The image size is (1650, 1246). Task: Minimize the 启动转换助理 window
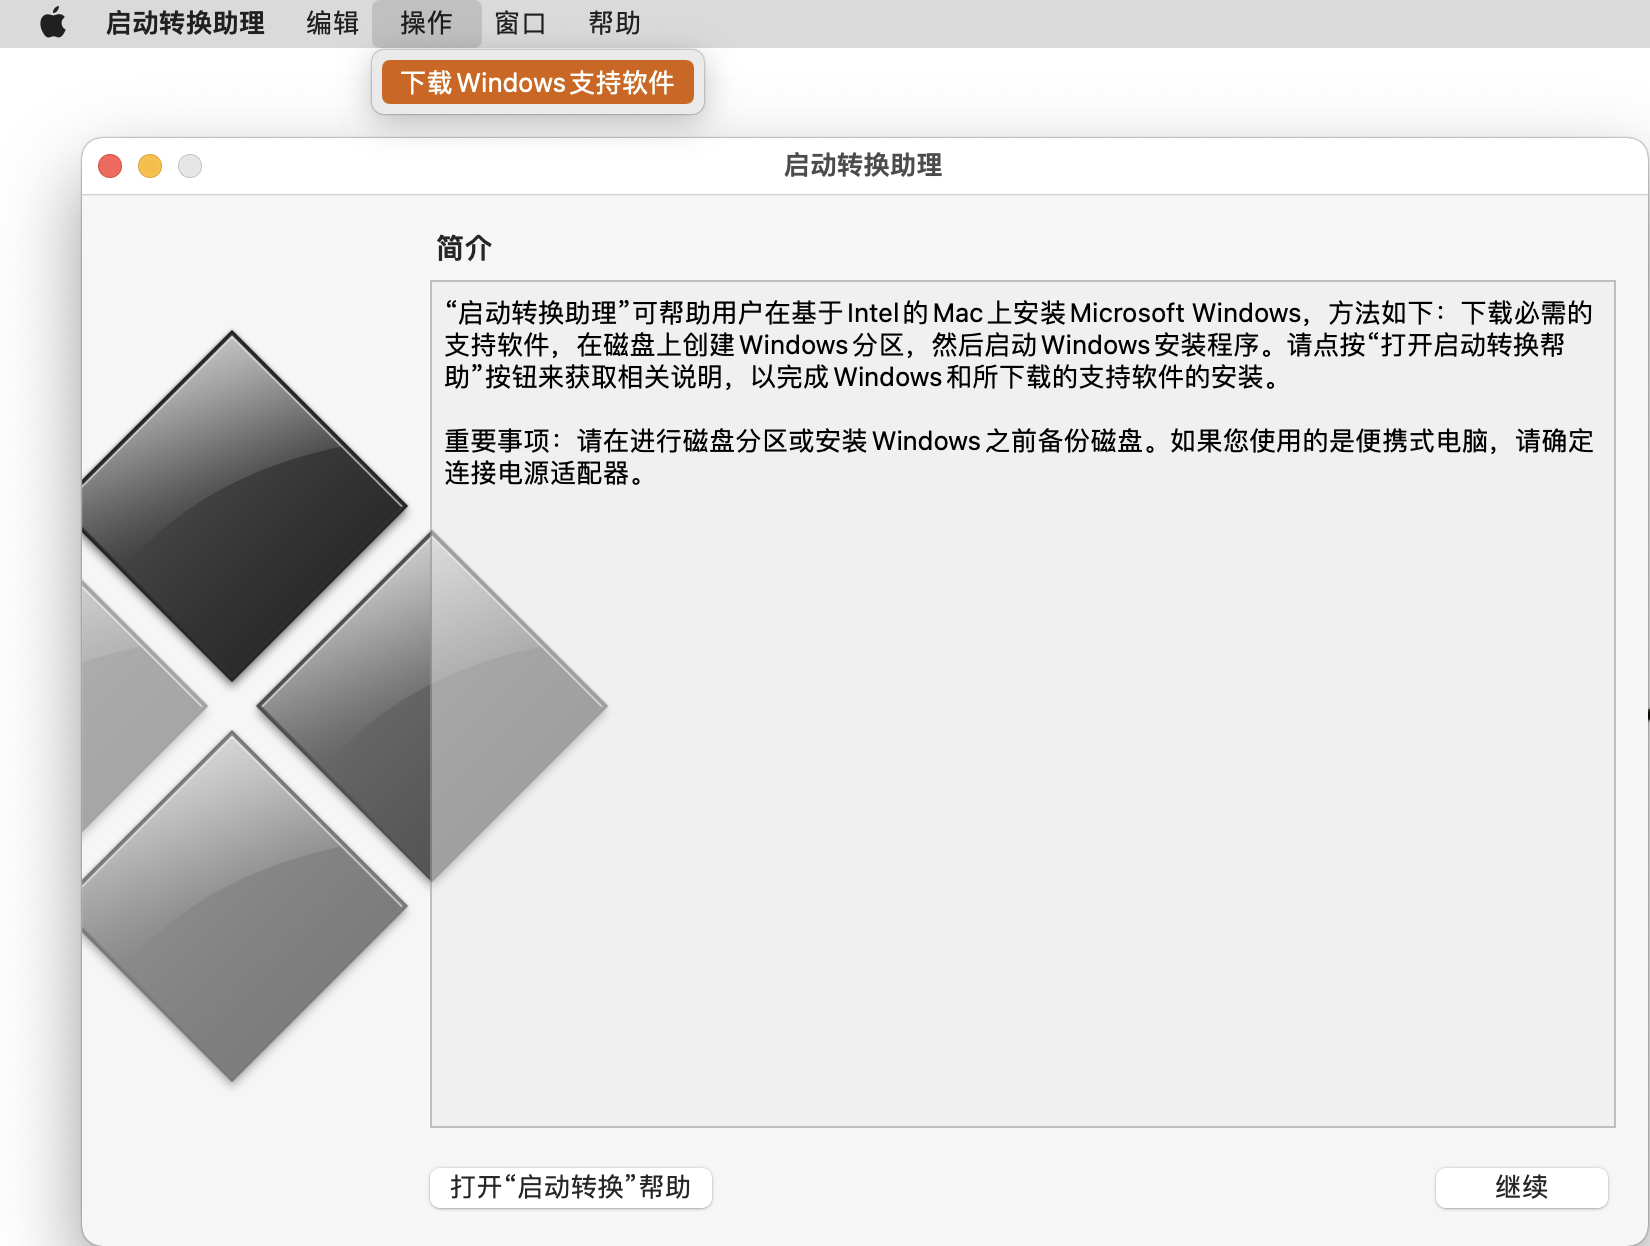150,166
